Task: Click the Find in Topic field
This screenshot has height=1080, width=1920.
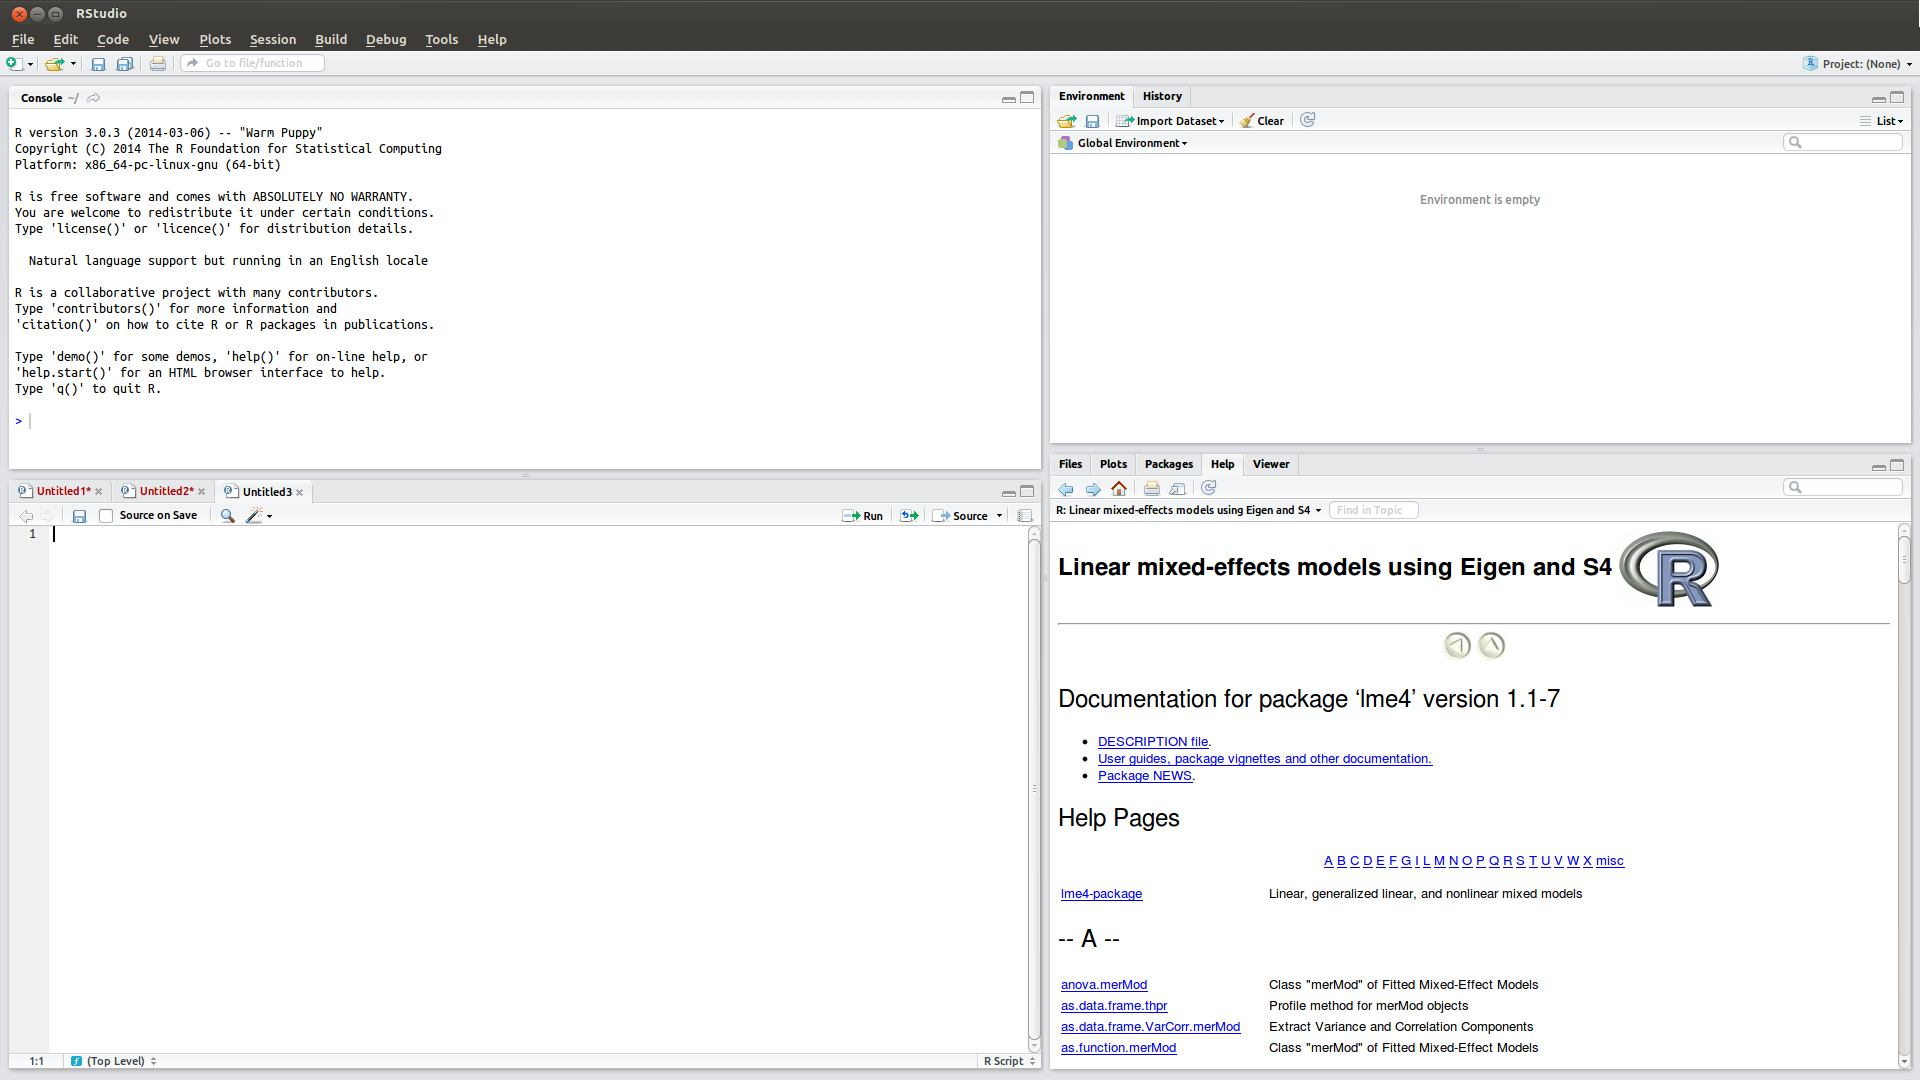Action: pyautogui.click(x=1373, y=510)
